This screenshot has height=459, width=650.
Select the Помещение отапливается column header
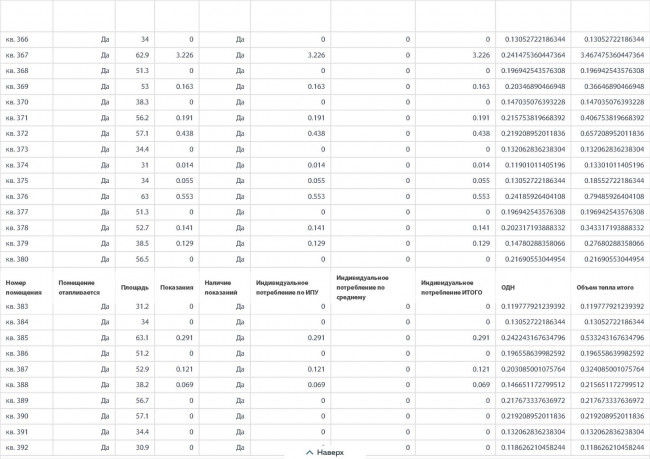coord(79,287)
